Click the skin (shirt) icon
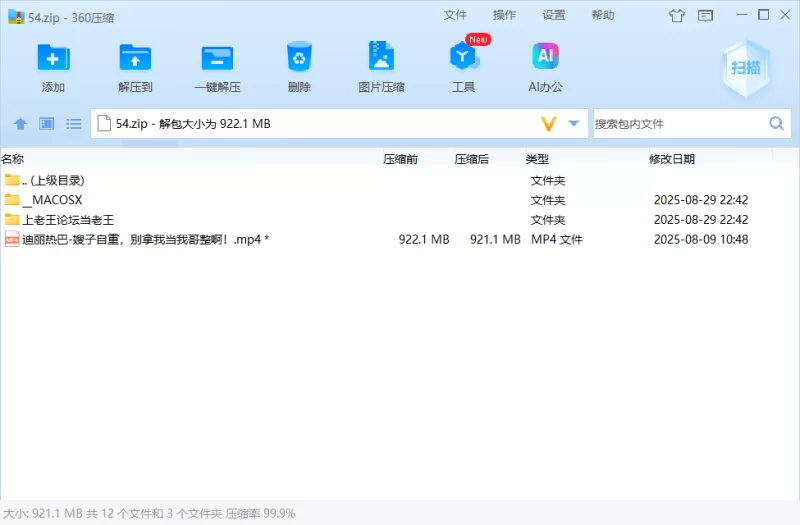Viewport: 800px width, 525px height. coord(677,16)
